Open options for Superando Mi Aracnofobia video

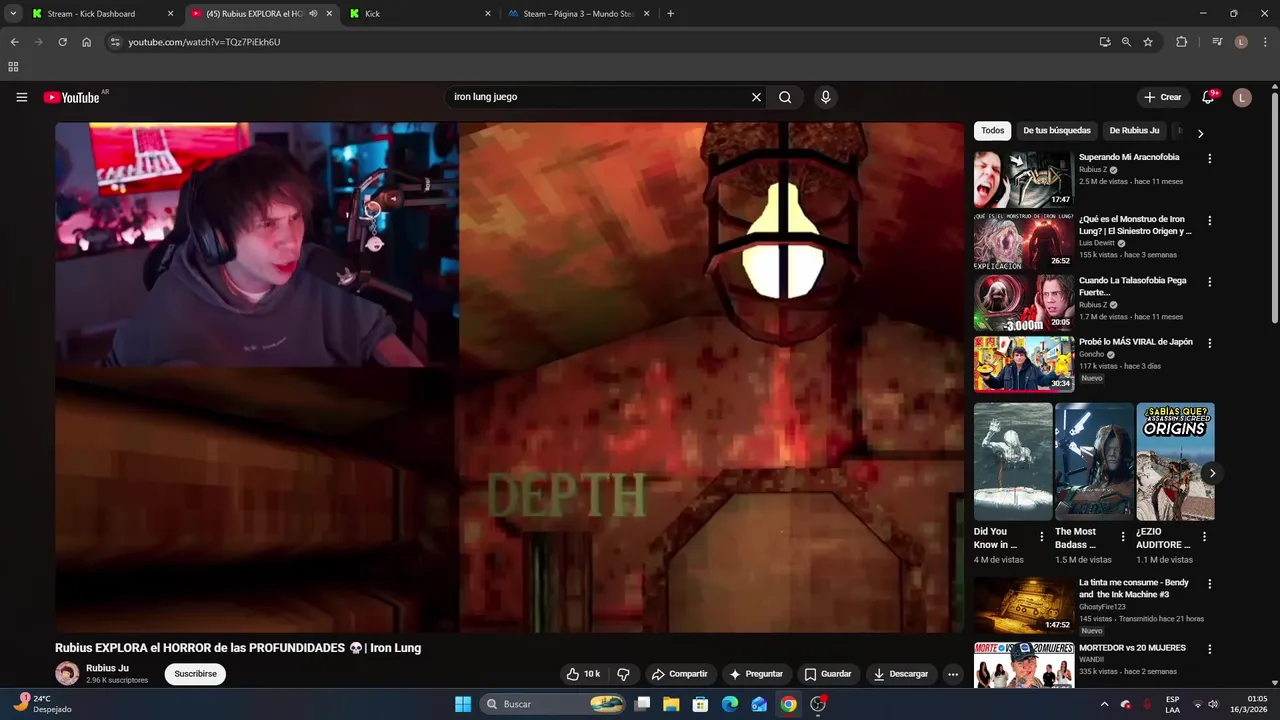[1210, 158]
